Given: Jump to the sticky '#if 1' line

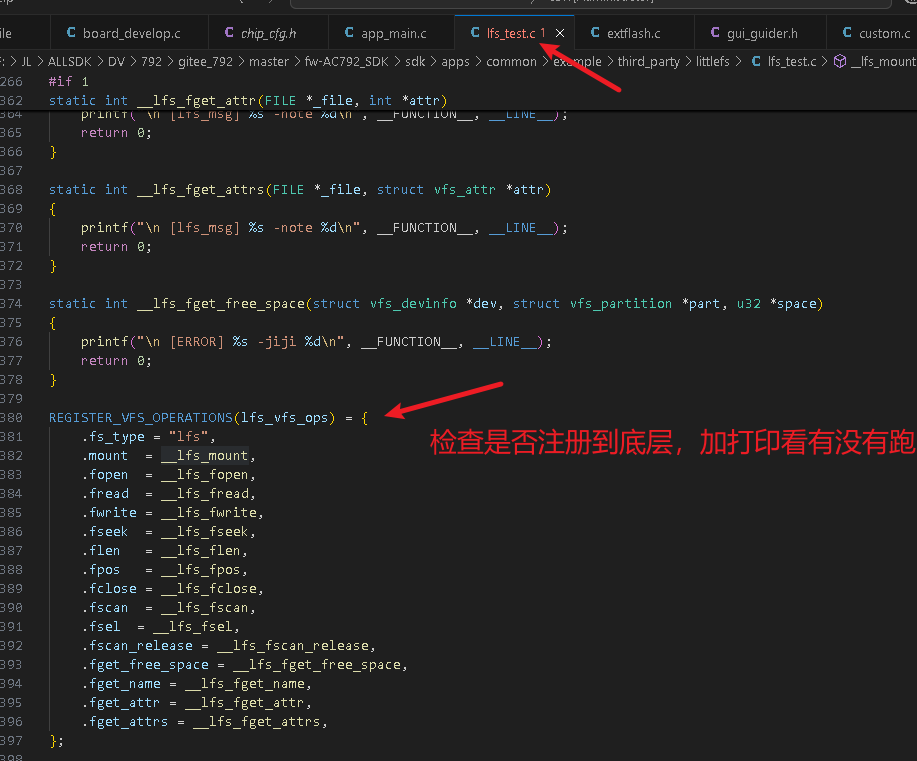Looking at the screenshot, I should click(x=68, y=81).
